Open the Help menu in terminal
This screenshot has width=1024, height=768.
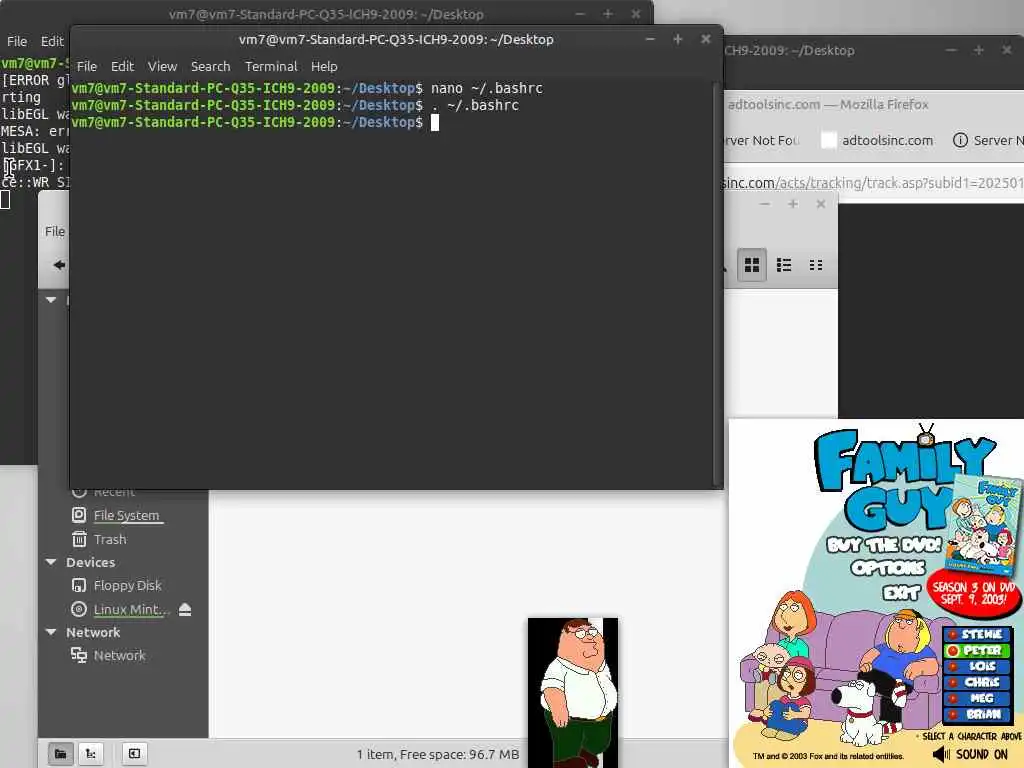(324, 66)
